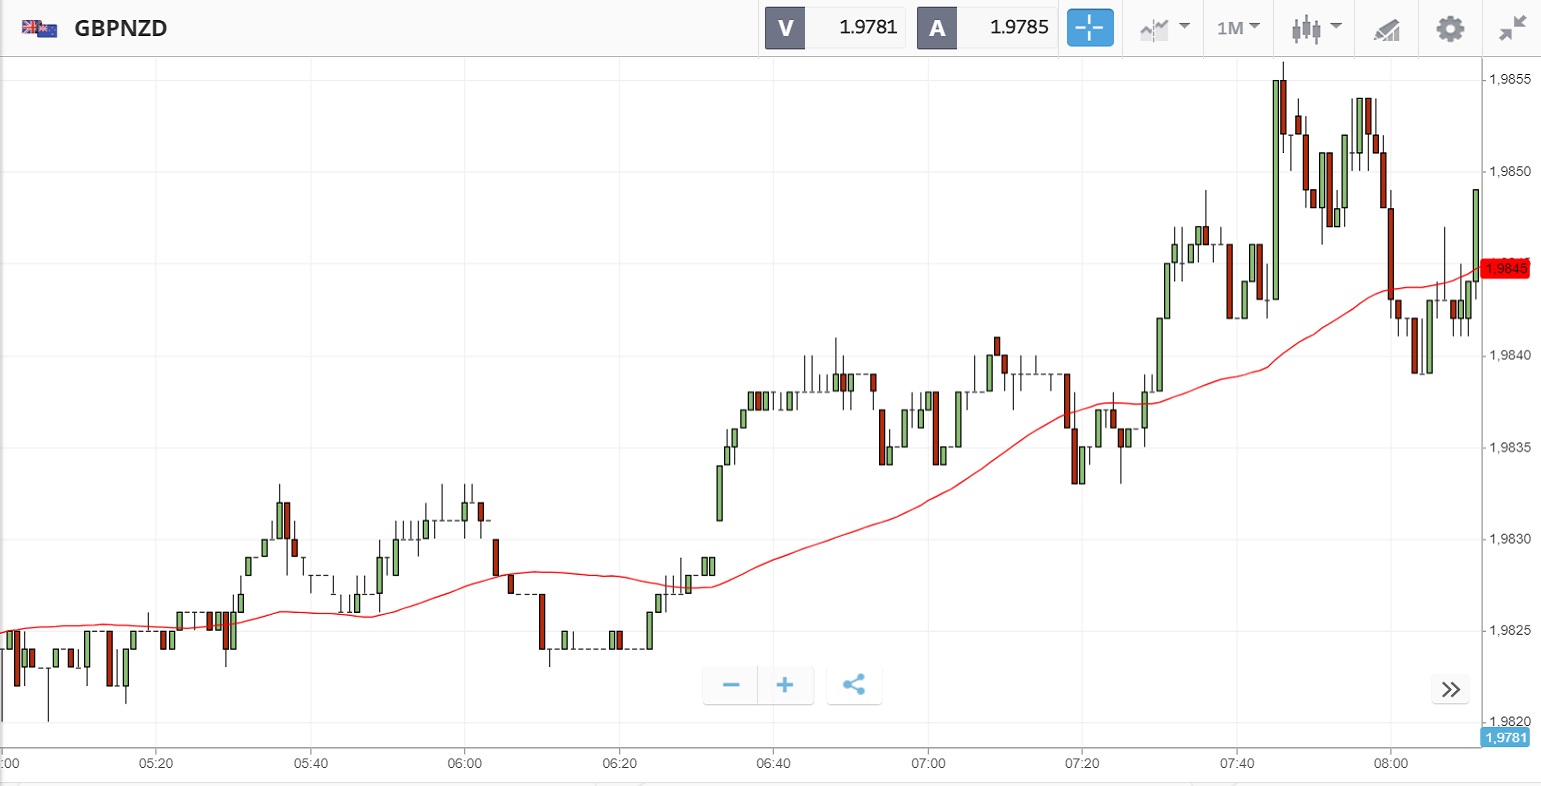Open the candlestick chart type dropdown
This screenshot has height=786, width=1541.
pyautogui.click(x=1315, y=28)
